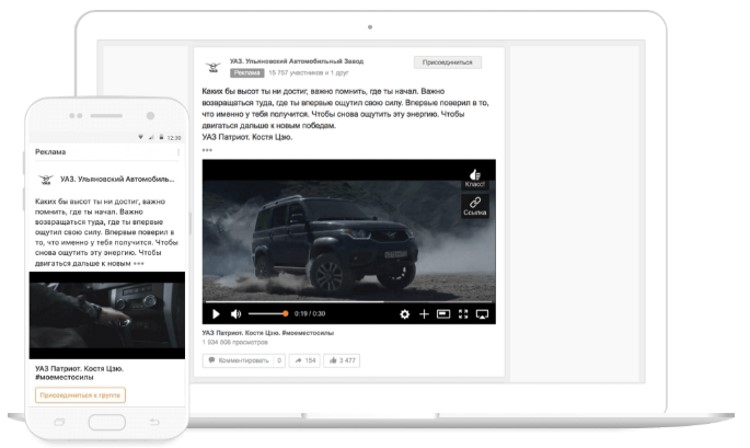Viewport: 750px width, 448px height.
Task: Tap the phone recent apps icon
Action: pos(60,422)
